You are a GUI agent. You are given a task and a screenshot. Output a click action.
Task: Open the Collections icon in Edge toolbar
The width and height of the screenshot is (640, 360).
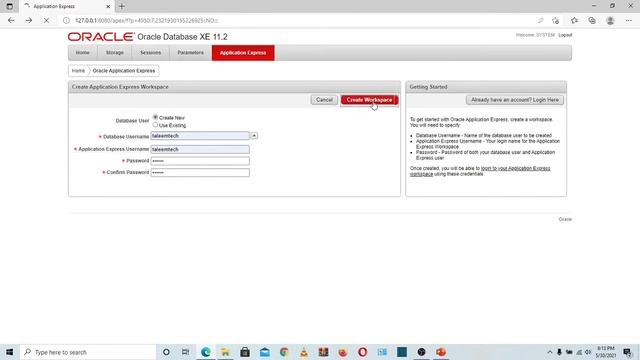pyautogui.click(x=592, y=20)
